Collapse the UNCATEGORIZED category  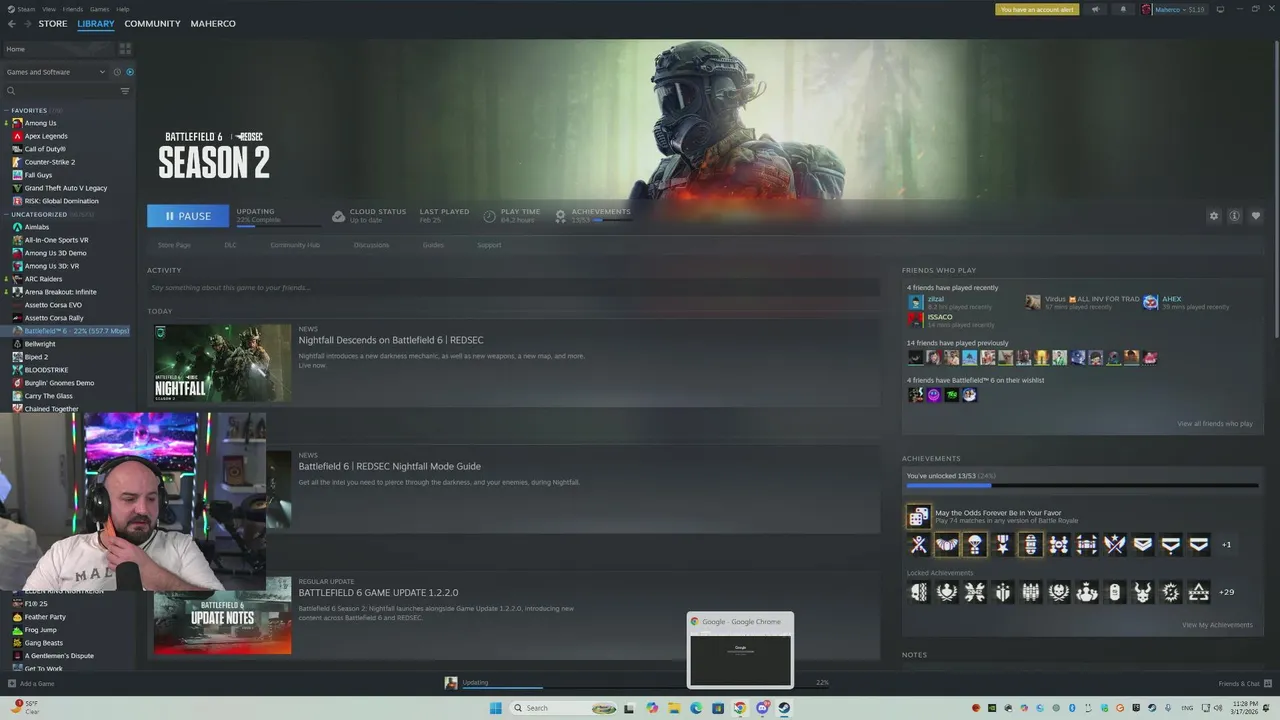pos(6,214)
